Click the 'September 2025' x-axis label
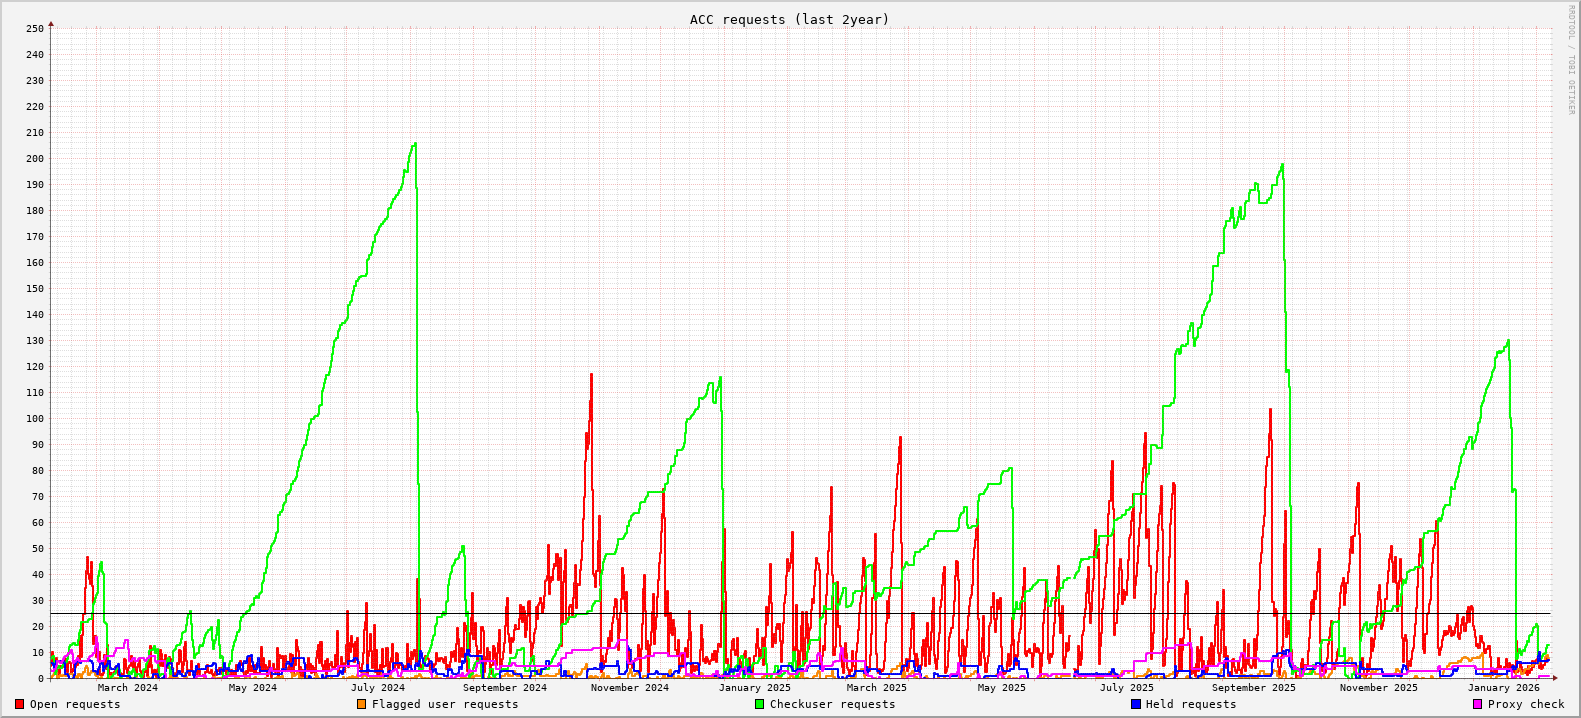1581x718 pixels. 1253,687
